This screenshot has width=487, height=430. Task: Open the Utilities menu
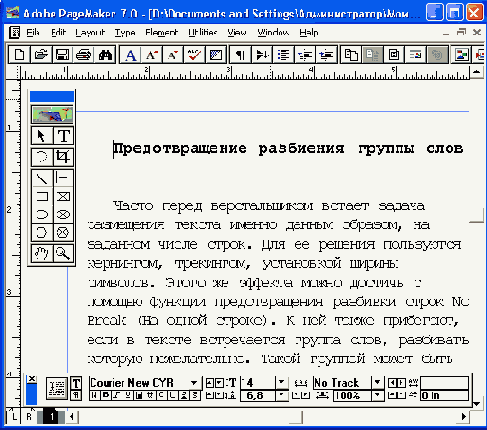tap(202, 32)
